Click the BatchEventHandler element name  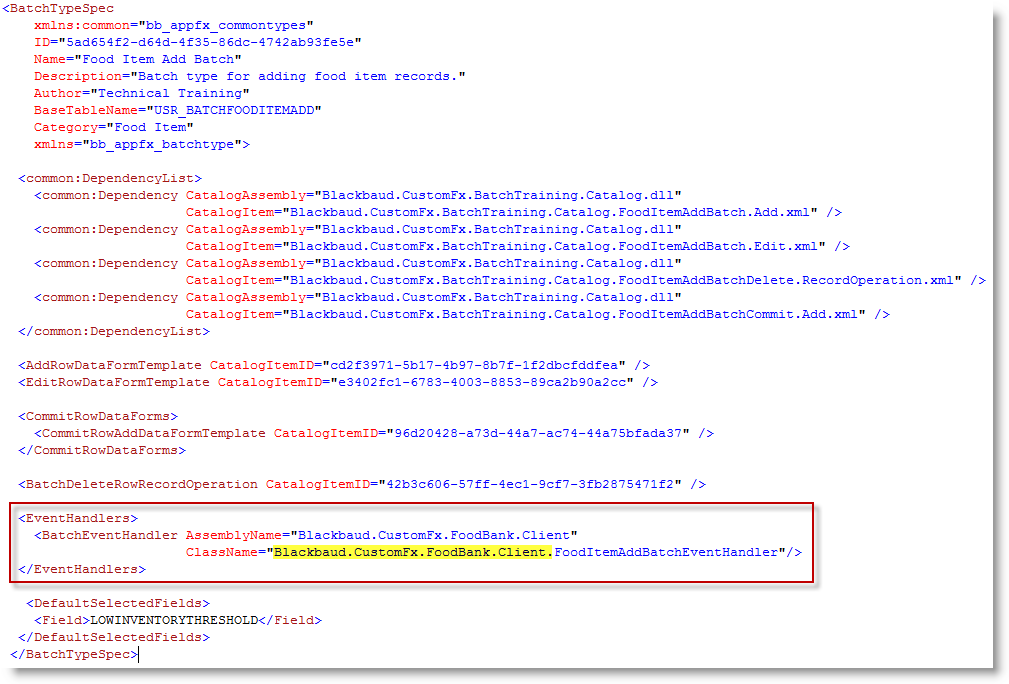[x=109, y=535]
